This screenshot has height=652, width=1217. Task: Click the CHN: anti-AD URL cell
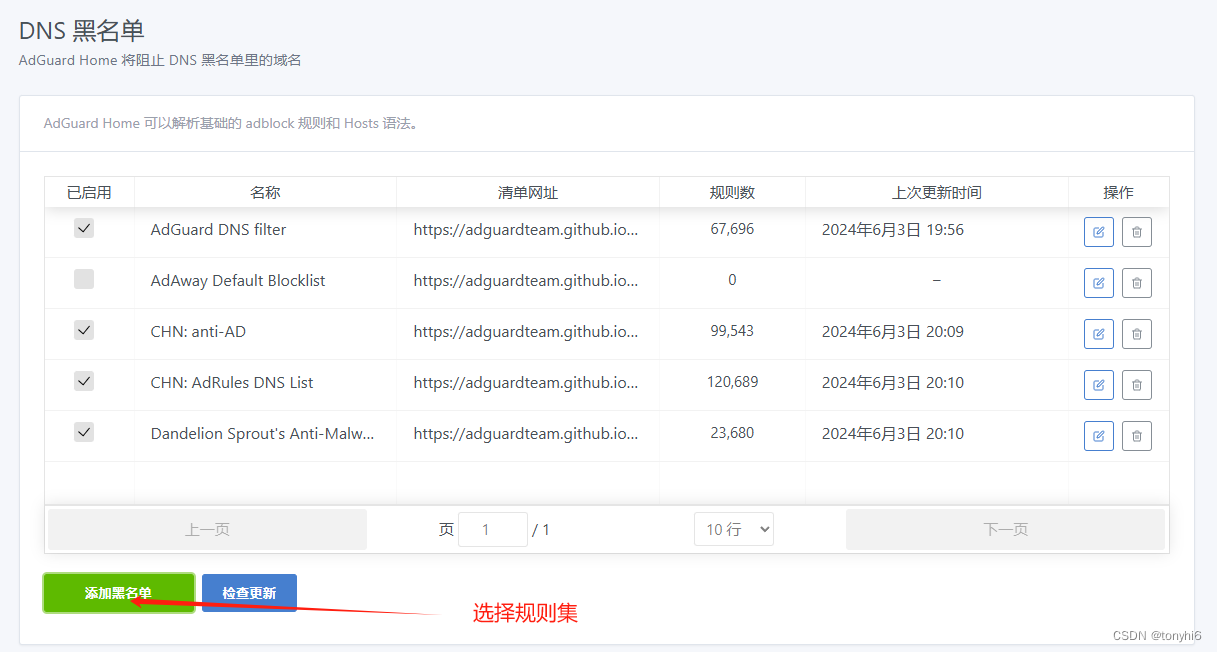tap(526, 331)
